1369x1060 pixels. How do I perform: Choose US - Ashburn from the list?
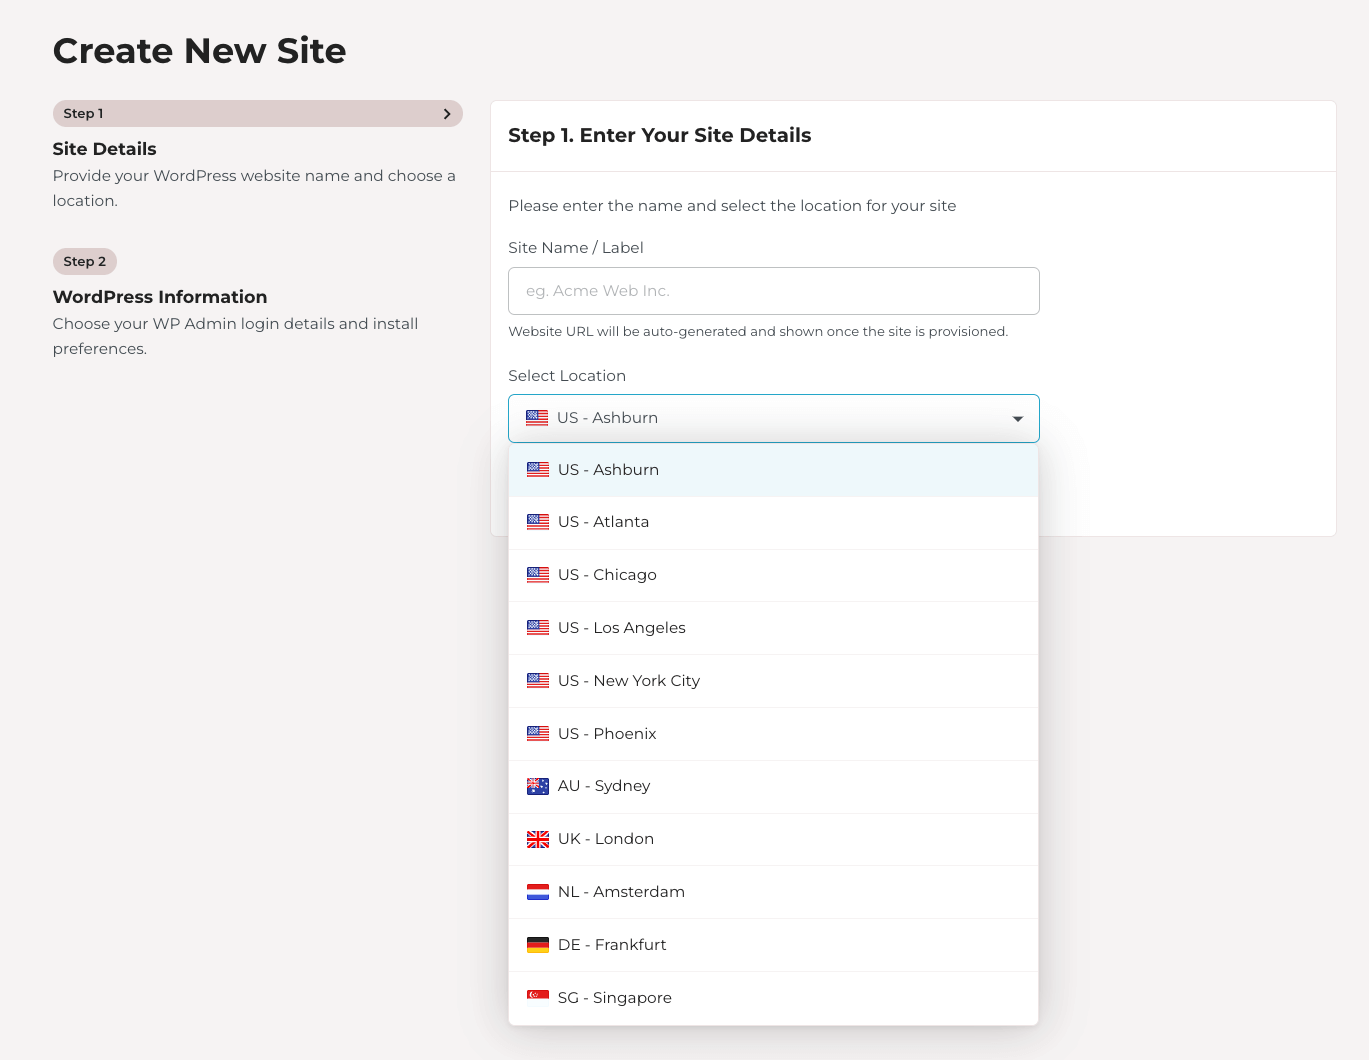tap(774, 470)
